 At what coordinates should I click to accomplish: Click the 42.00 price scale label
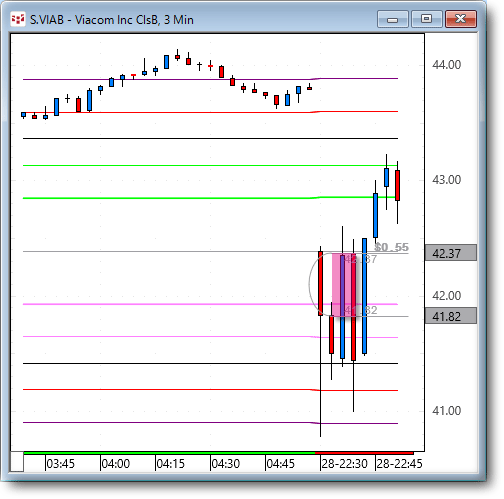(447, 295)
